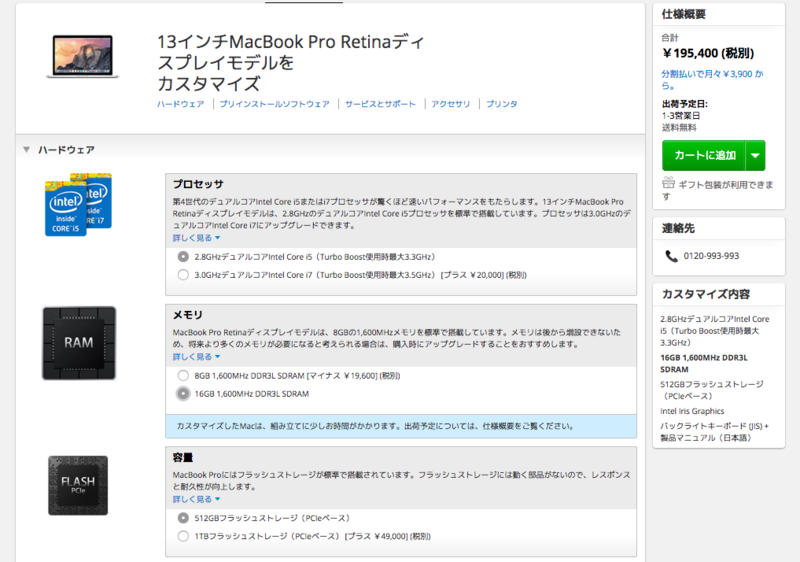This screenshot has width=800, height=562.
Task: Click the blue assembly time notice banner
Action: tap(401, 426)
